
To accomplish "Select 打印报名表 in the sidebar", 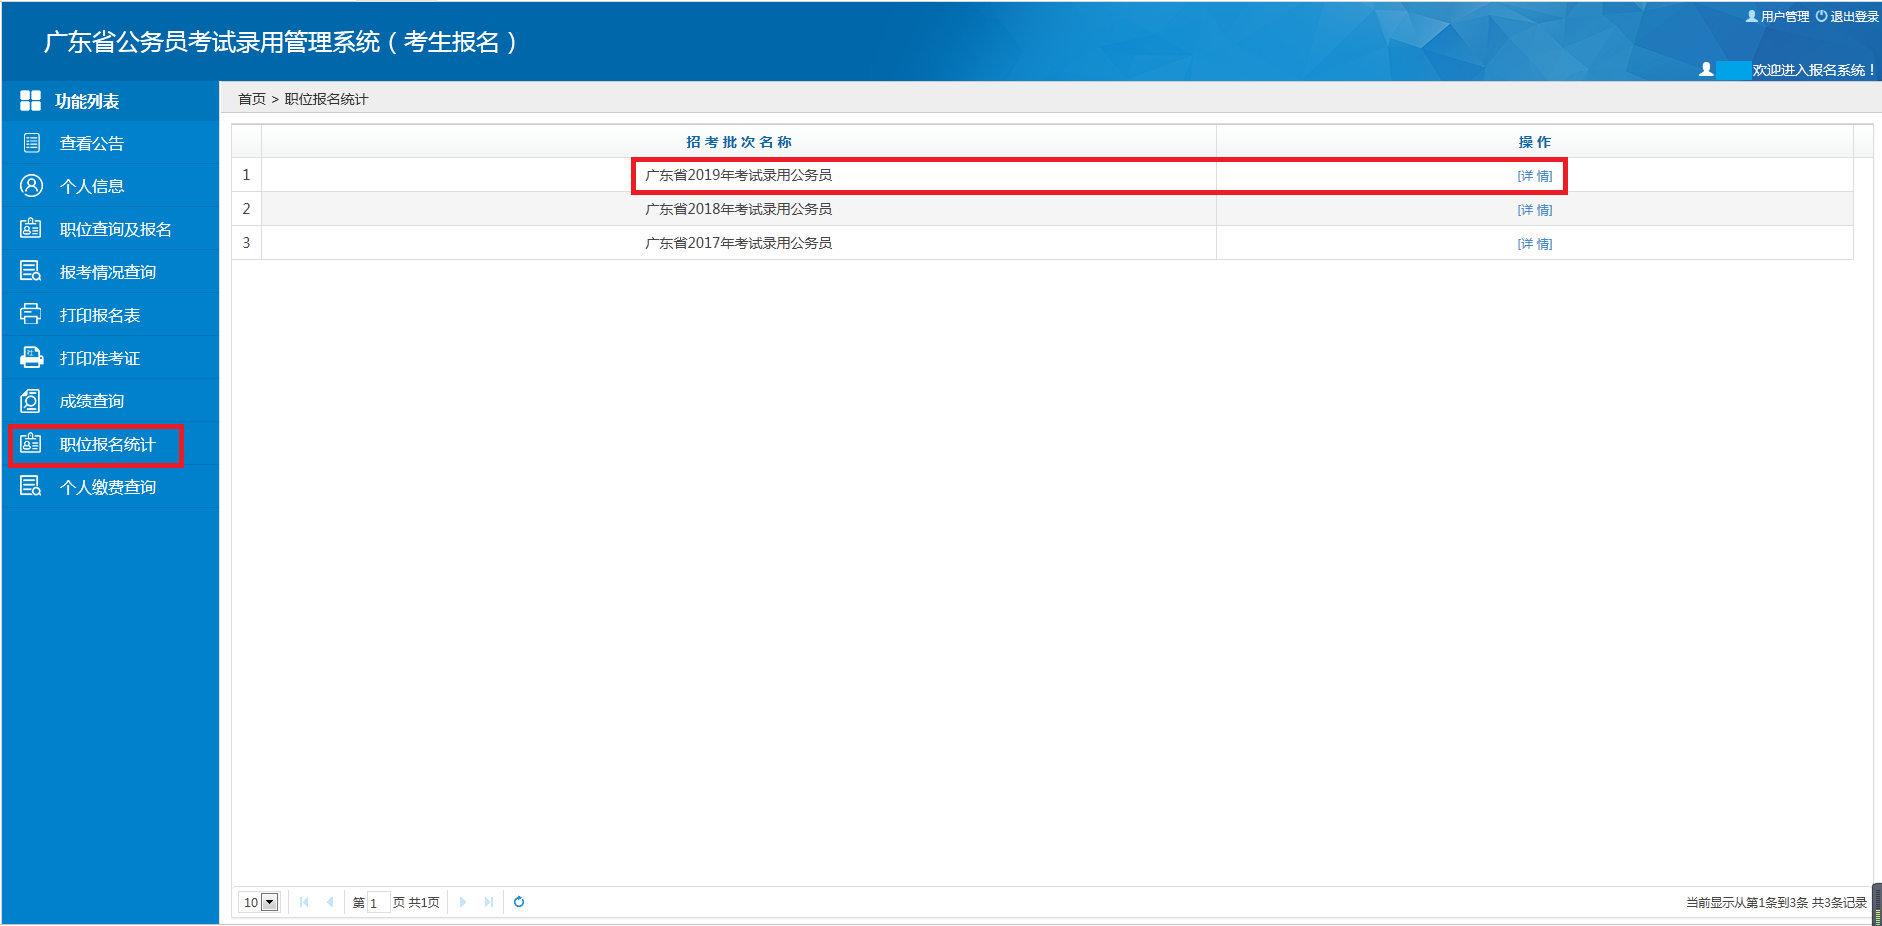I will point(110,315).
